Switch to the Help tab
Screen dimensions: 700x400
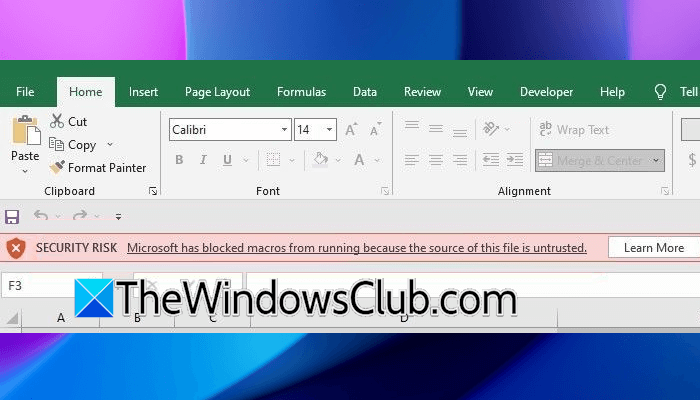(x=612, y=92)
